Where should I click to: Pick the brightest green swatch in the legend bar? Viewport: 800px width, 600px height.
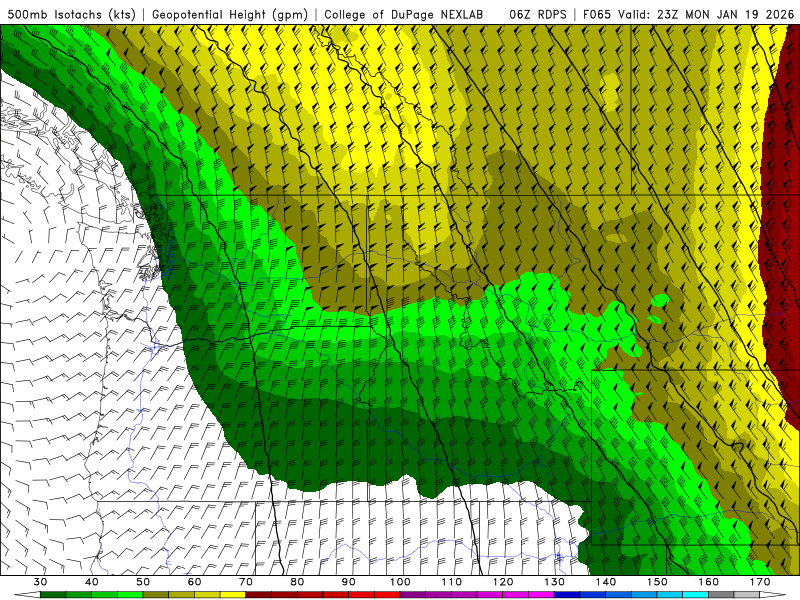130,595
